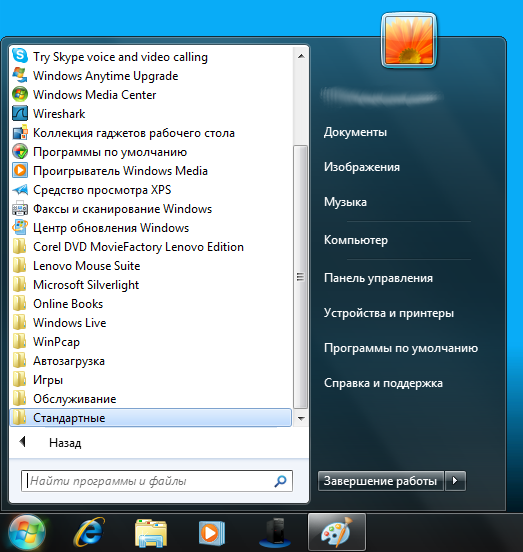Launch Windows Anytime Upgrade

(151, 76)
